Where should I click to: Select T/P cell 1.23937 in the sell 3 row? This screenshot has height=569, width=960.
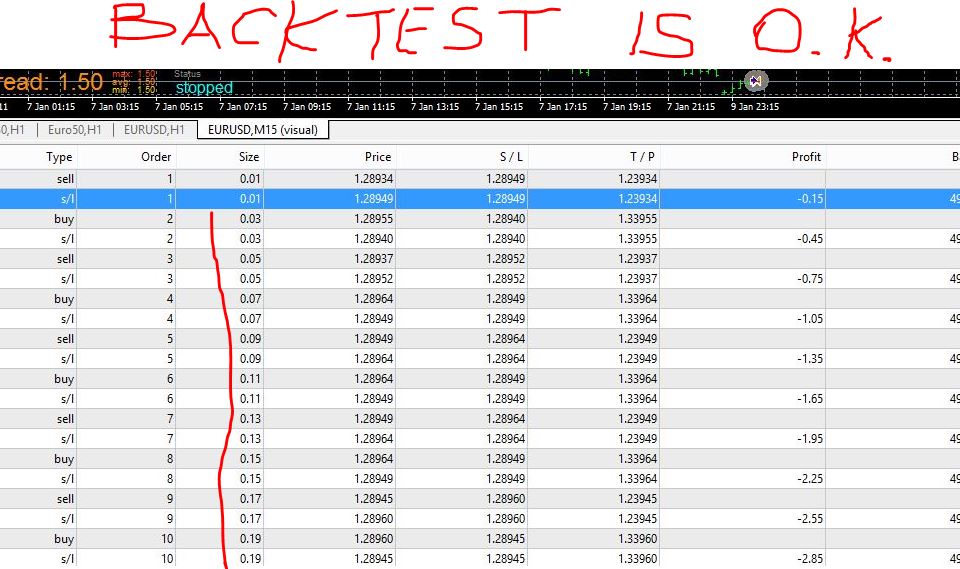click(x=637, y=258)
